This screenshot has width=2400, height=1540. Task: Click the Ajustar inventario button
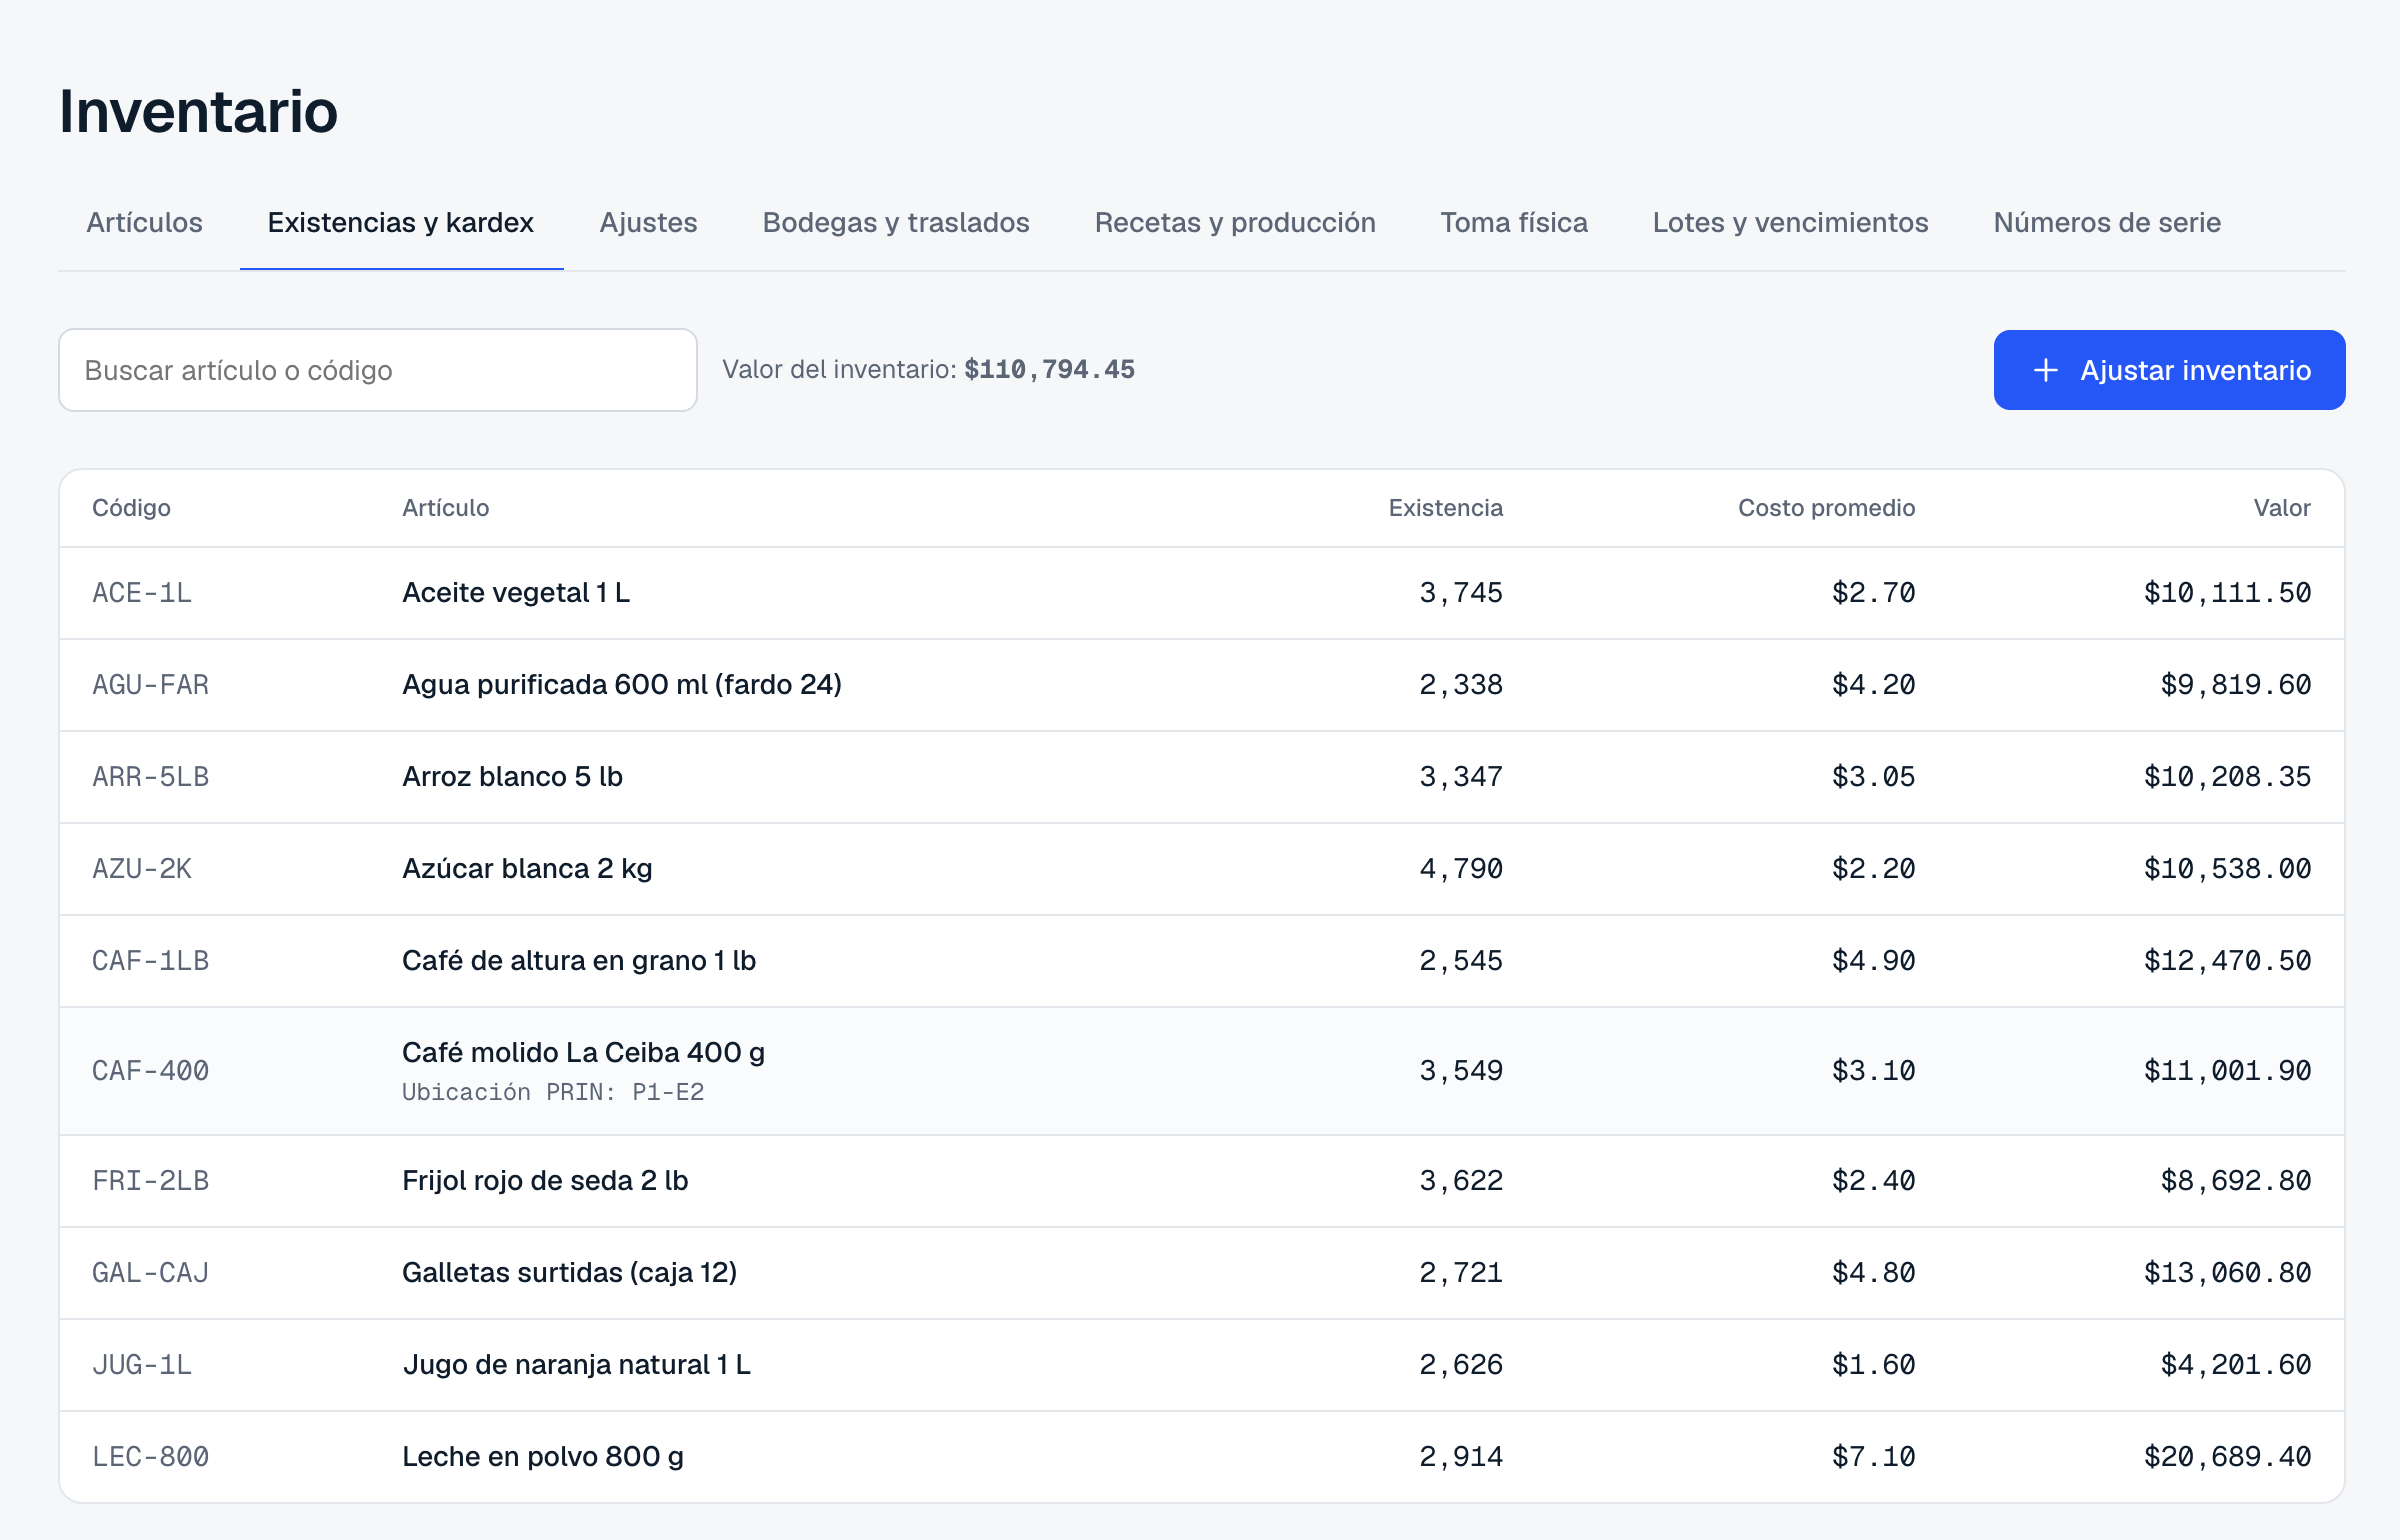2169,370
